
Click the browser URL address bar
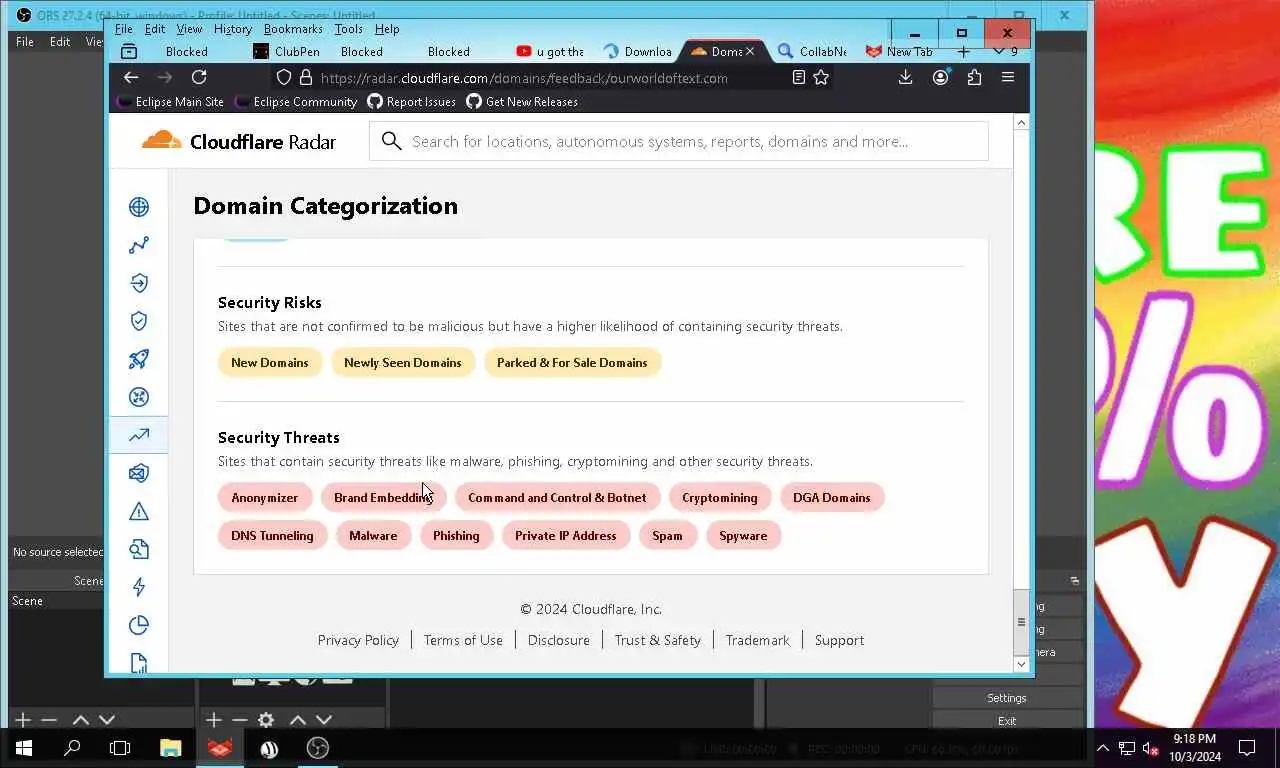coord(524,77)
